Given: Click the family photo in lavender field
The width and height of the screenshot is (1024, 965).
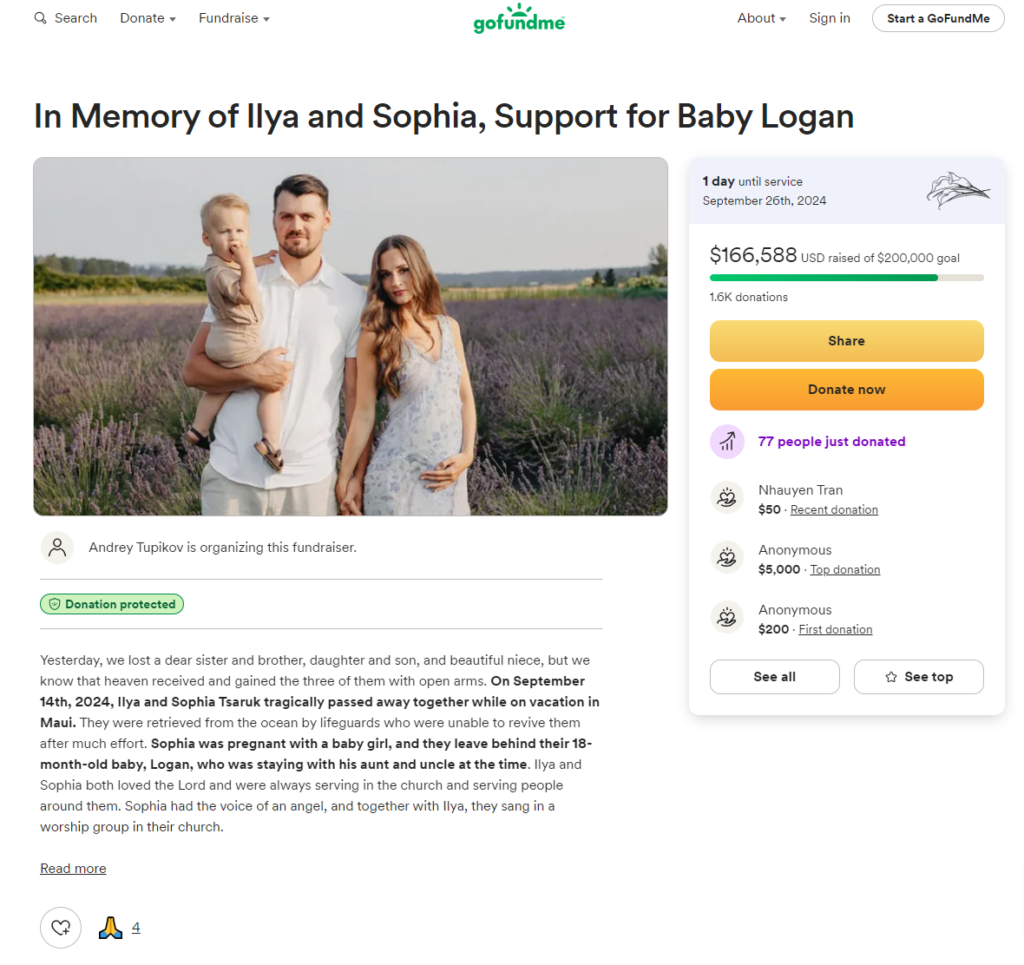Looking at the screenshot, I should click(351, 336).
